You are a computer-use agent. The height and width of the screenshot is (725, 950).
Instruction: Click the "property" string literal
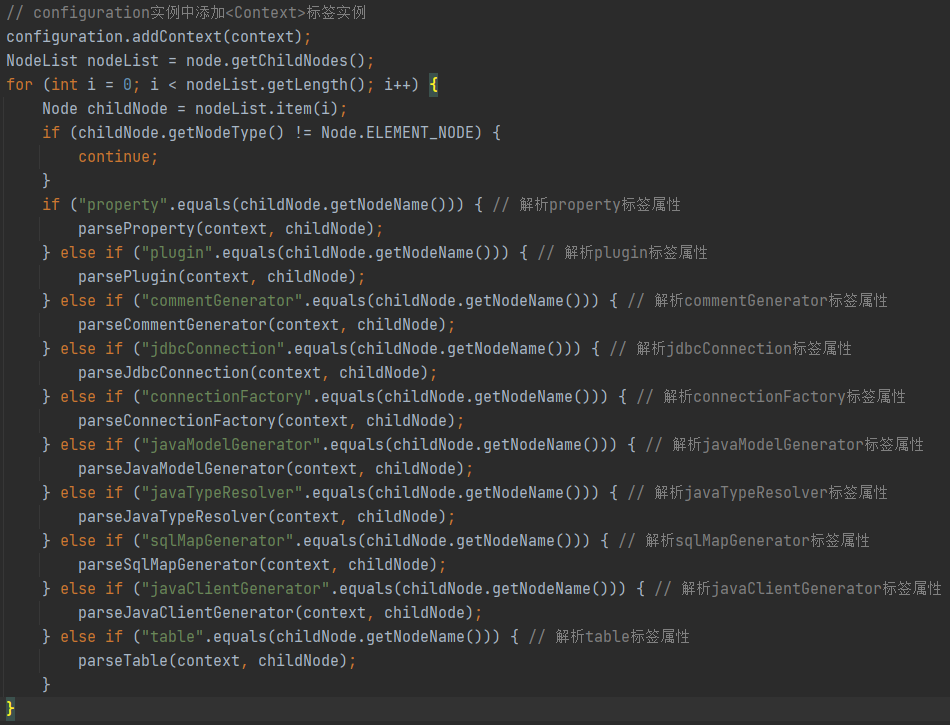tap(123, 205)
